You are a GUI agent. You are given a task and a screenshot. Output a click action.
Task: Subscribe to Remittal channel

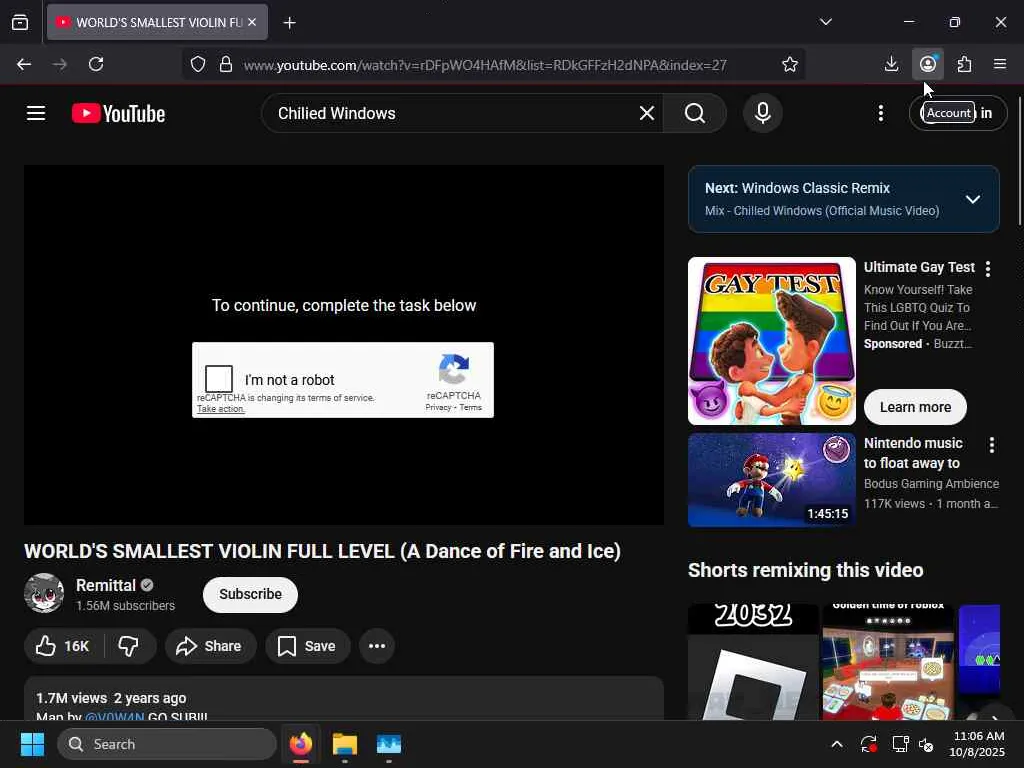(x=250, y=594)
